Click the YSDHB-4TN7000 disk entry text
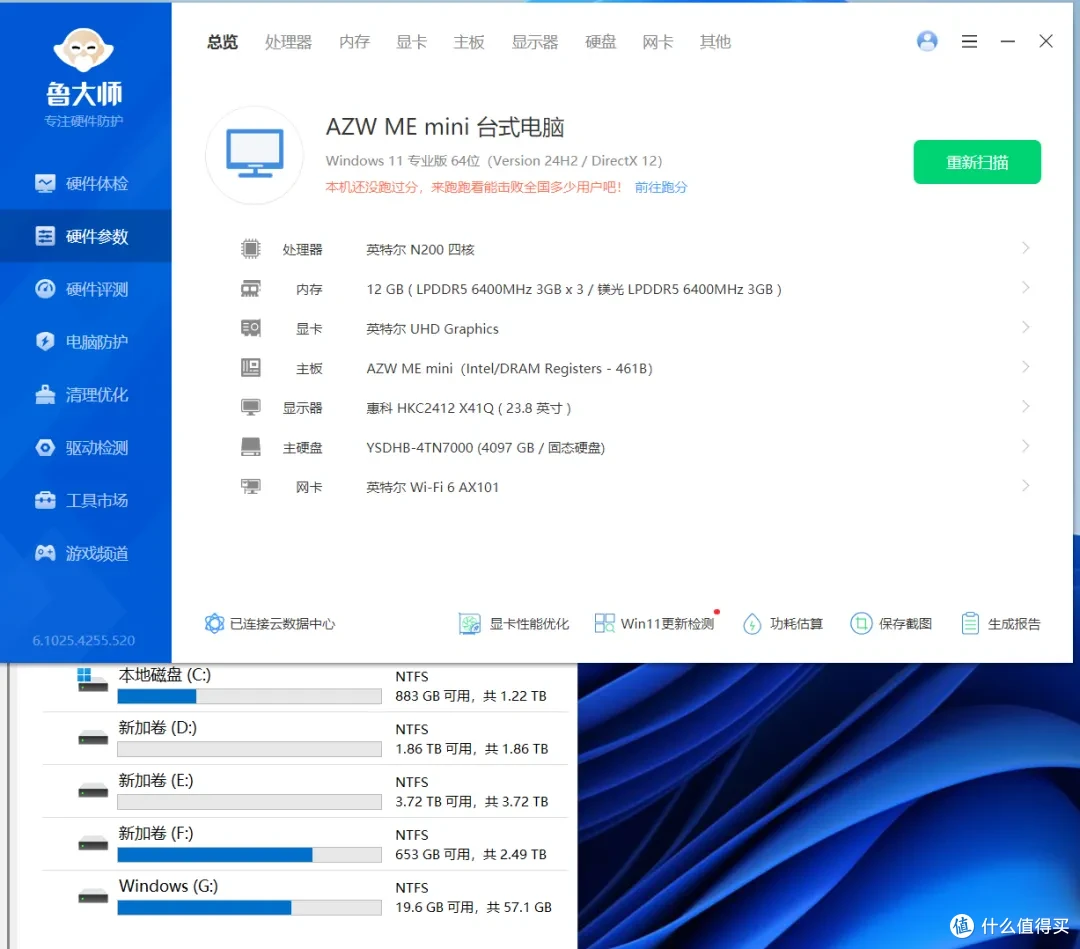The image size is (1080, 949). tap(486, 448)
